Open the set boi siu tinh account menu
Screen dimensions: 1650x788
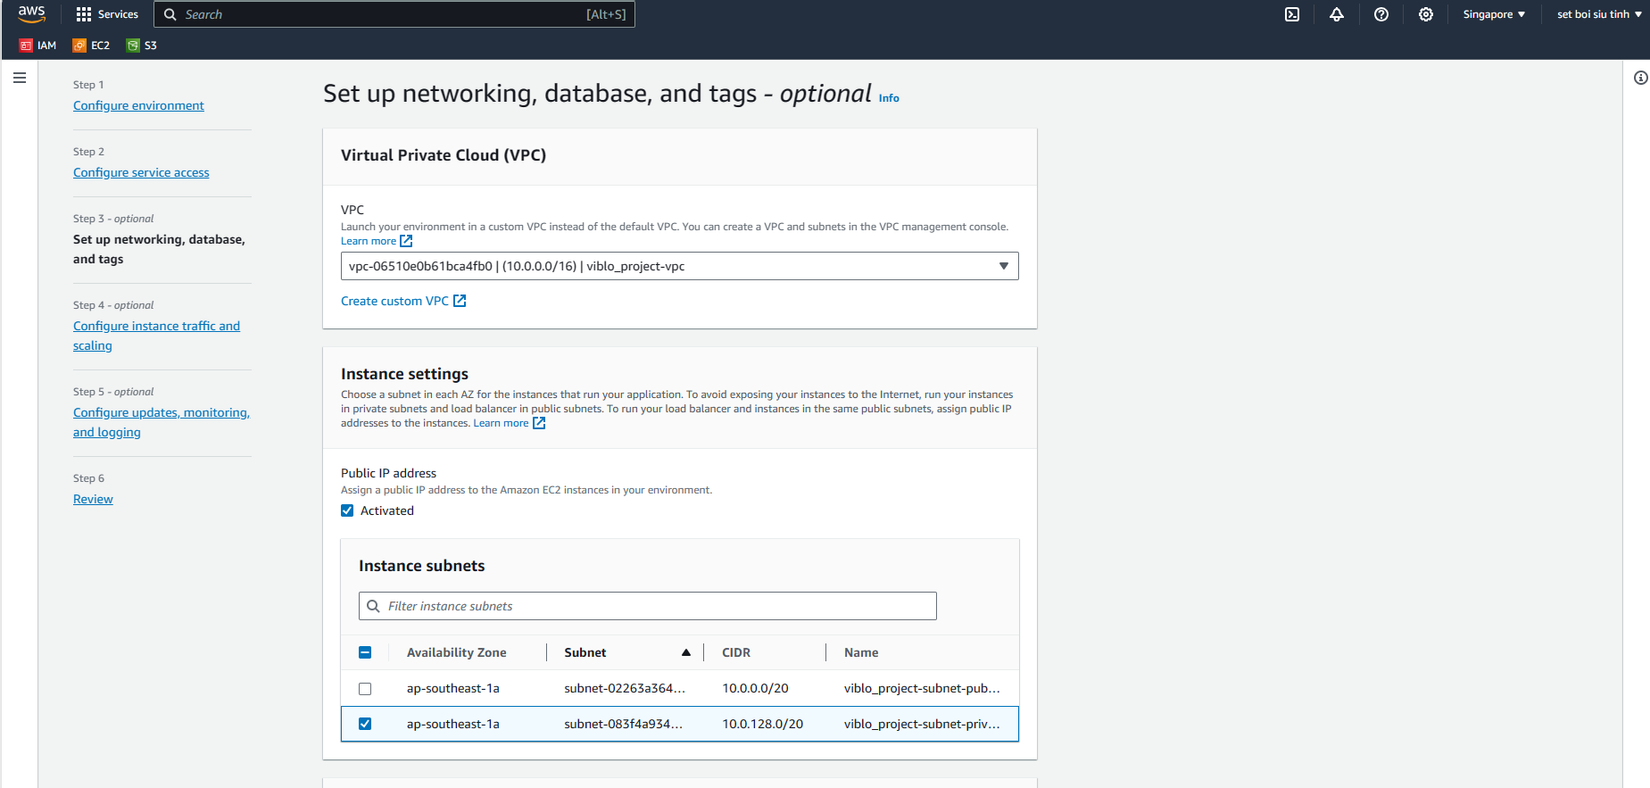coord(1598,15)
